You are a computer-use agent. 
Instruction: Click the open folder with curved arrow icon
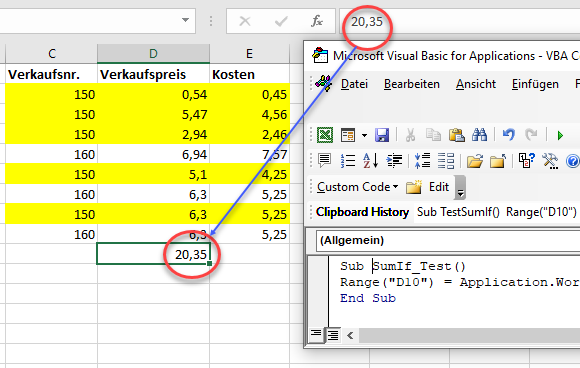click(475, 161)
